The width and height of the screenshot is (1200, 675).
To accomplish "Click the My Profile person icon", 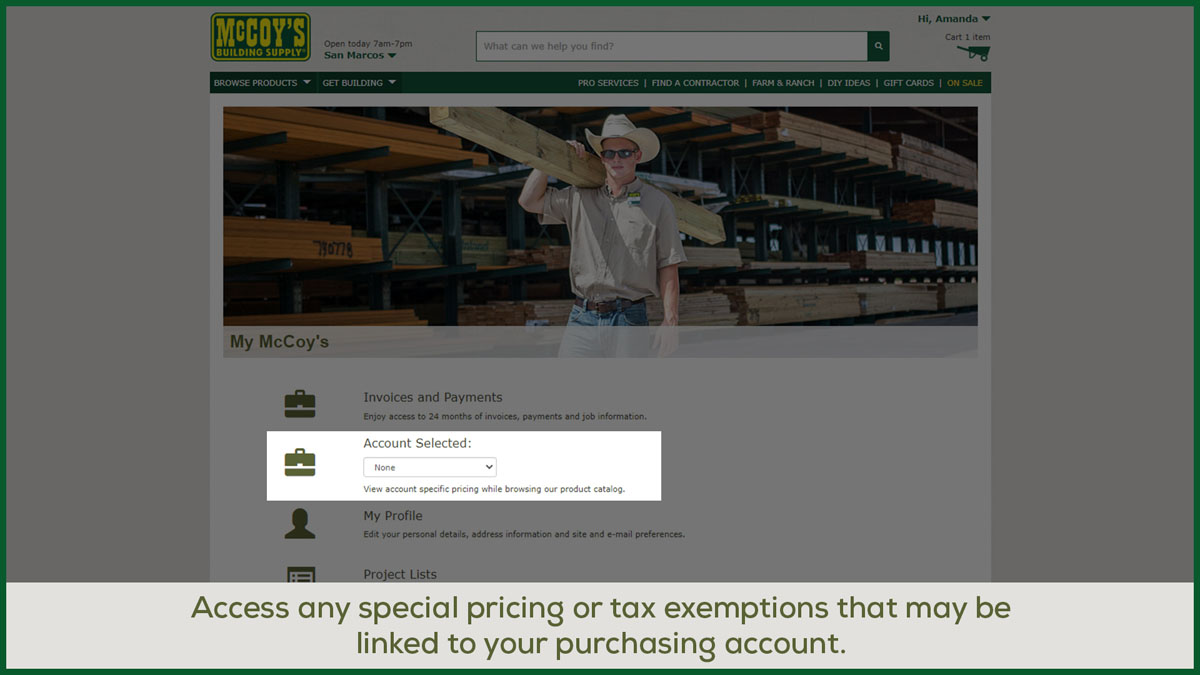I will (x=300, y=523).
